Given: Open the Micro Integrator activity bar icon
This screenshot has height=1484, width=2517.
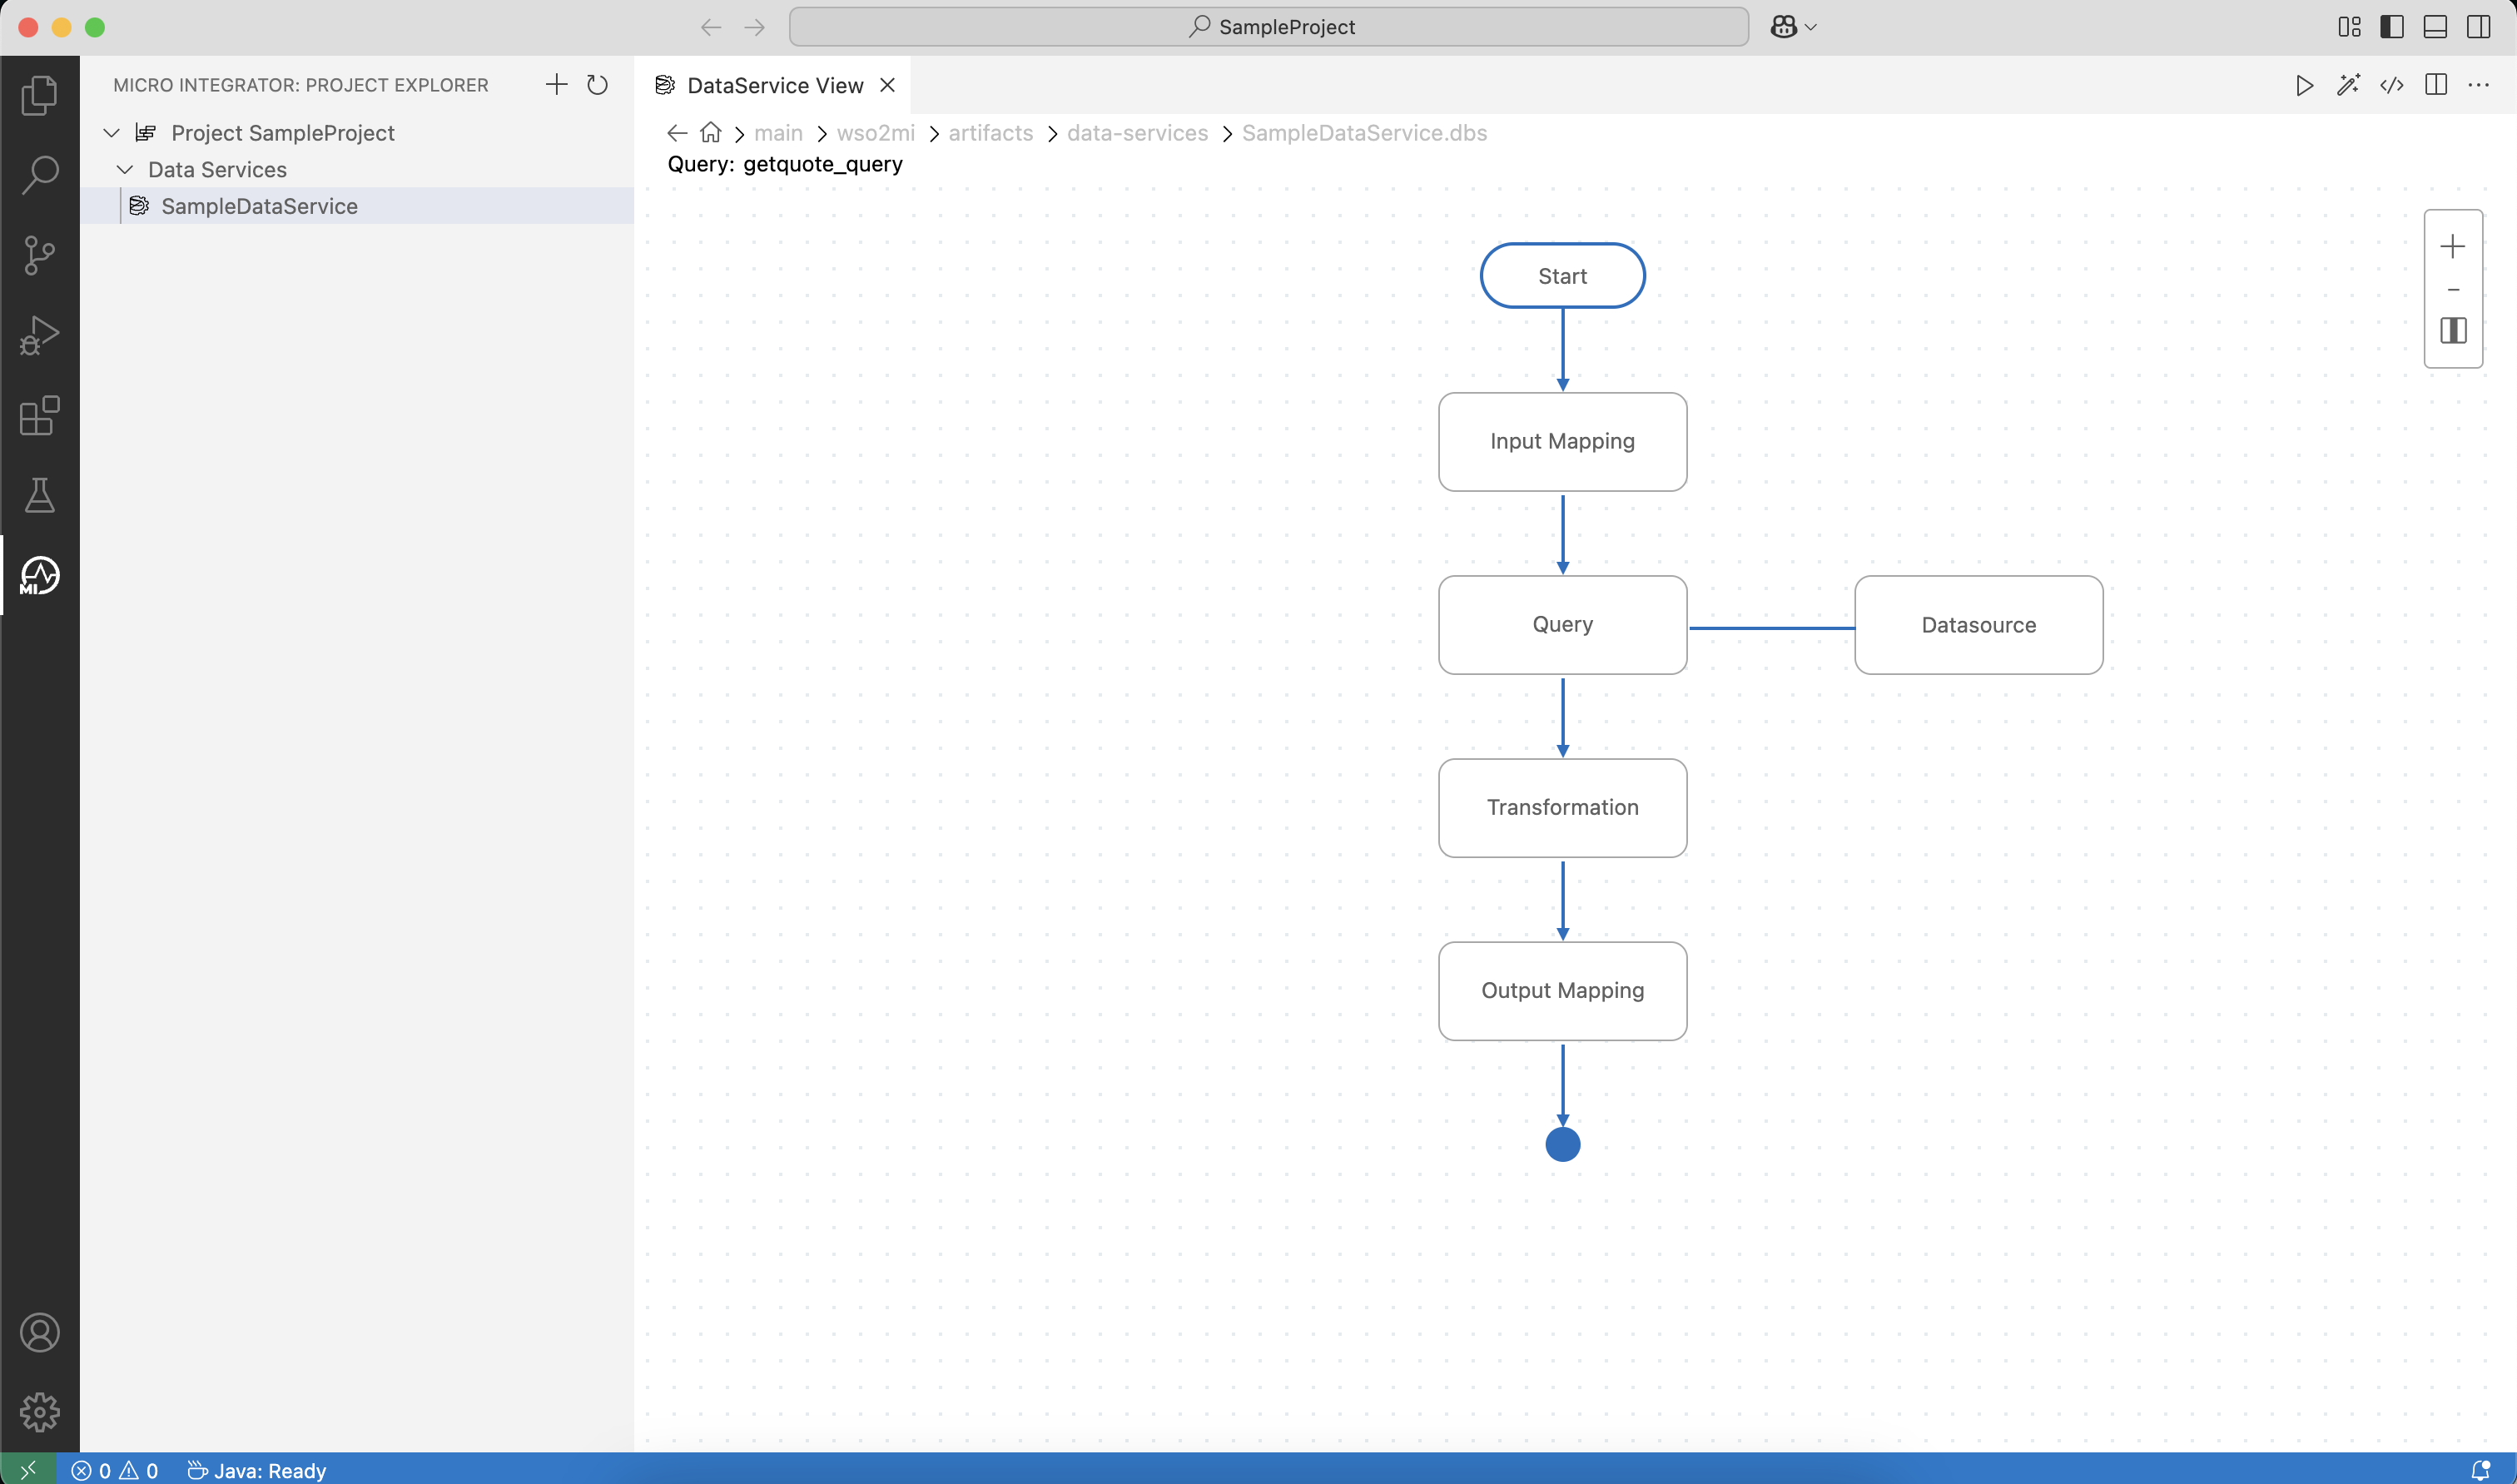Looking at the screenshot, I should tap(38, 575).
